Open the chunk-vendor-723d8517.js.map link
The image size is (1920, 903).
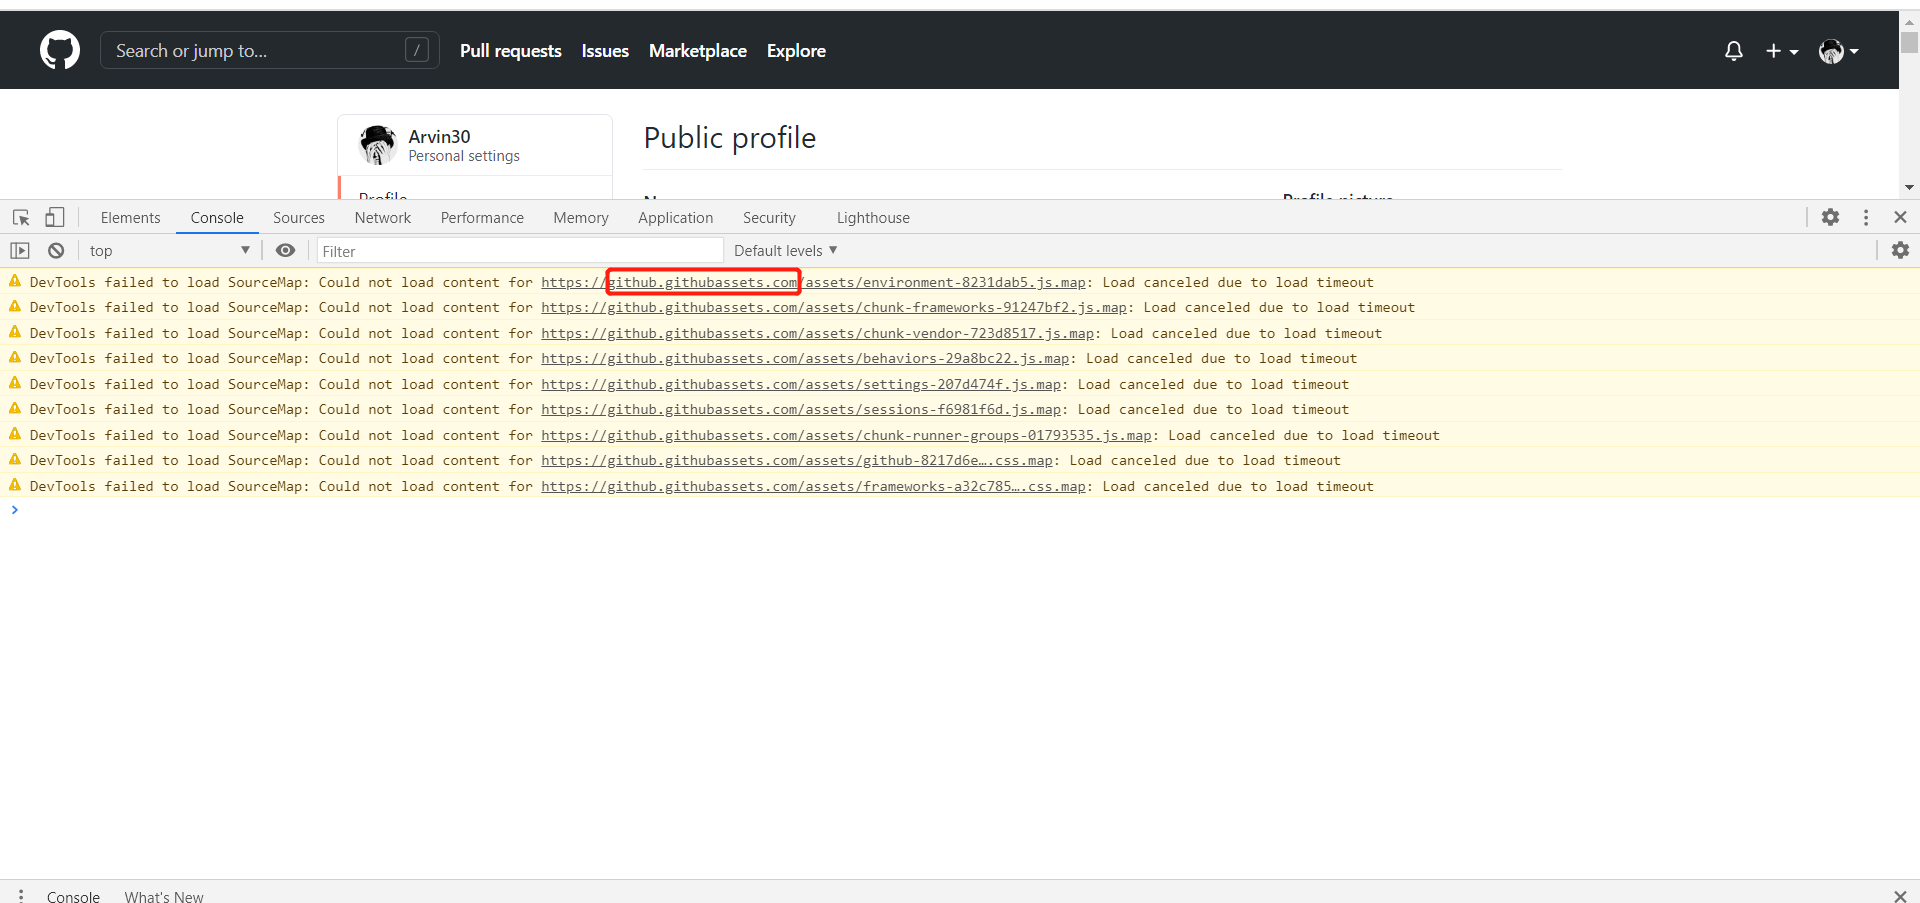coord(818,334)
